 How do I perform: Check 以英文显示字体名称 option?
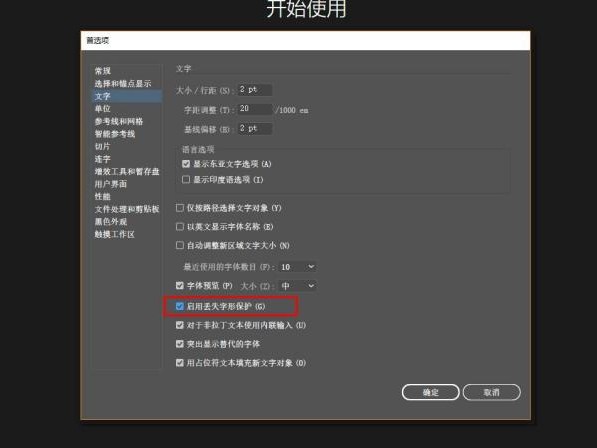(180, 227)
